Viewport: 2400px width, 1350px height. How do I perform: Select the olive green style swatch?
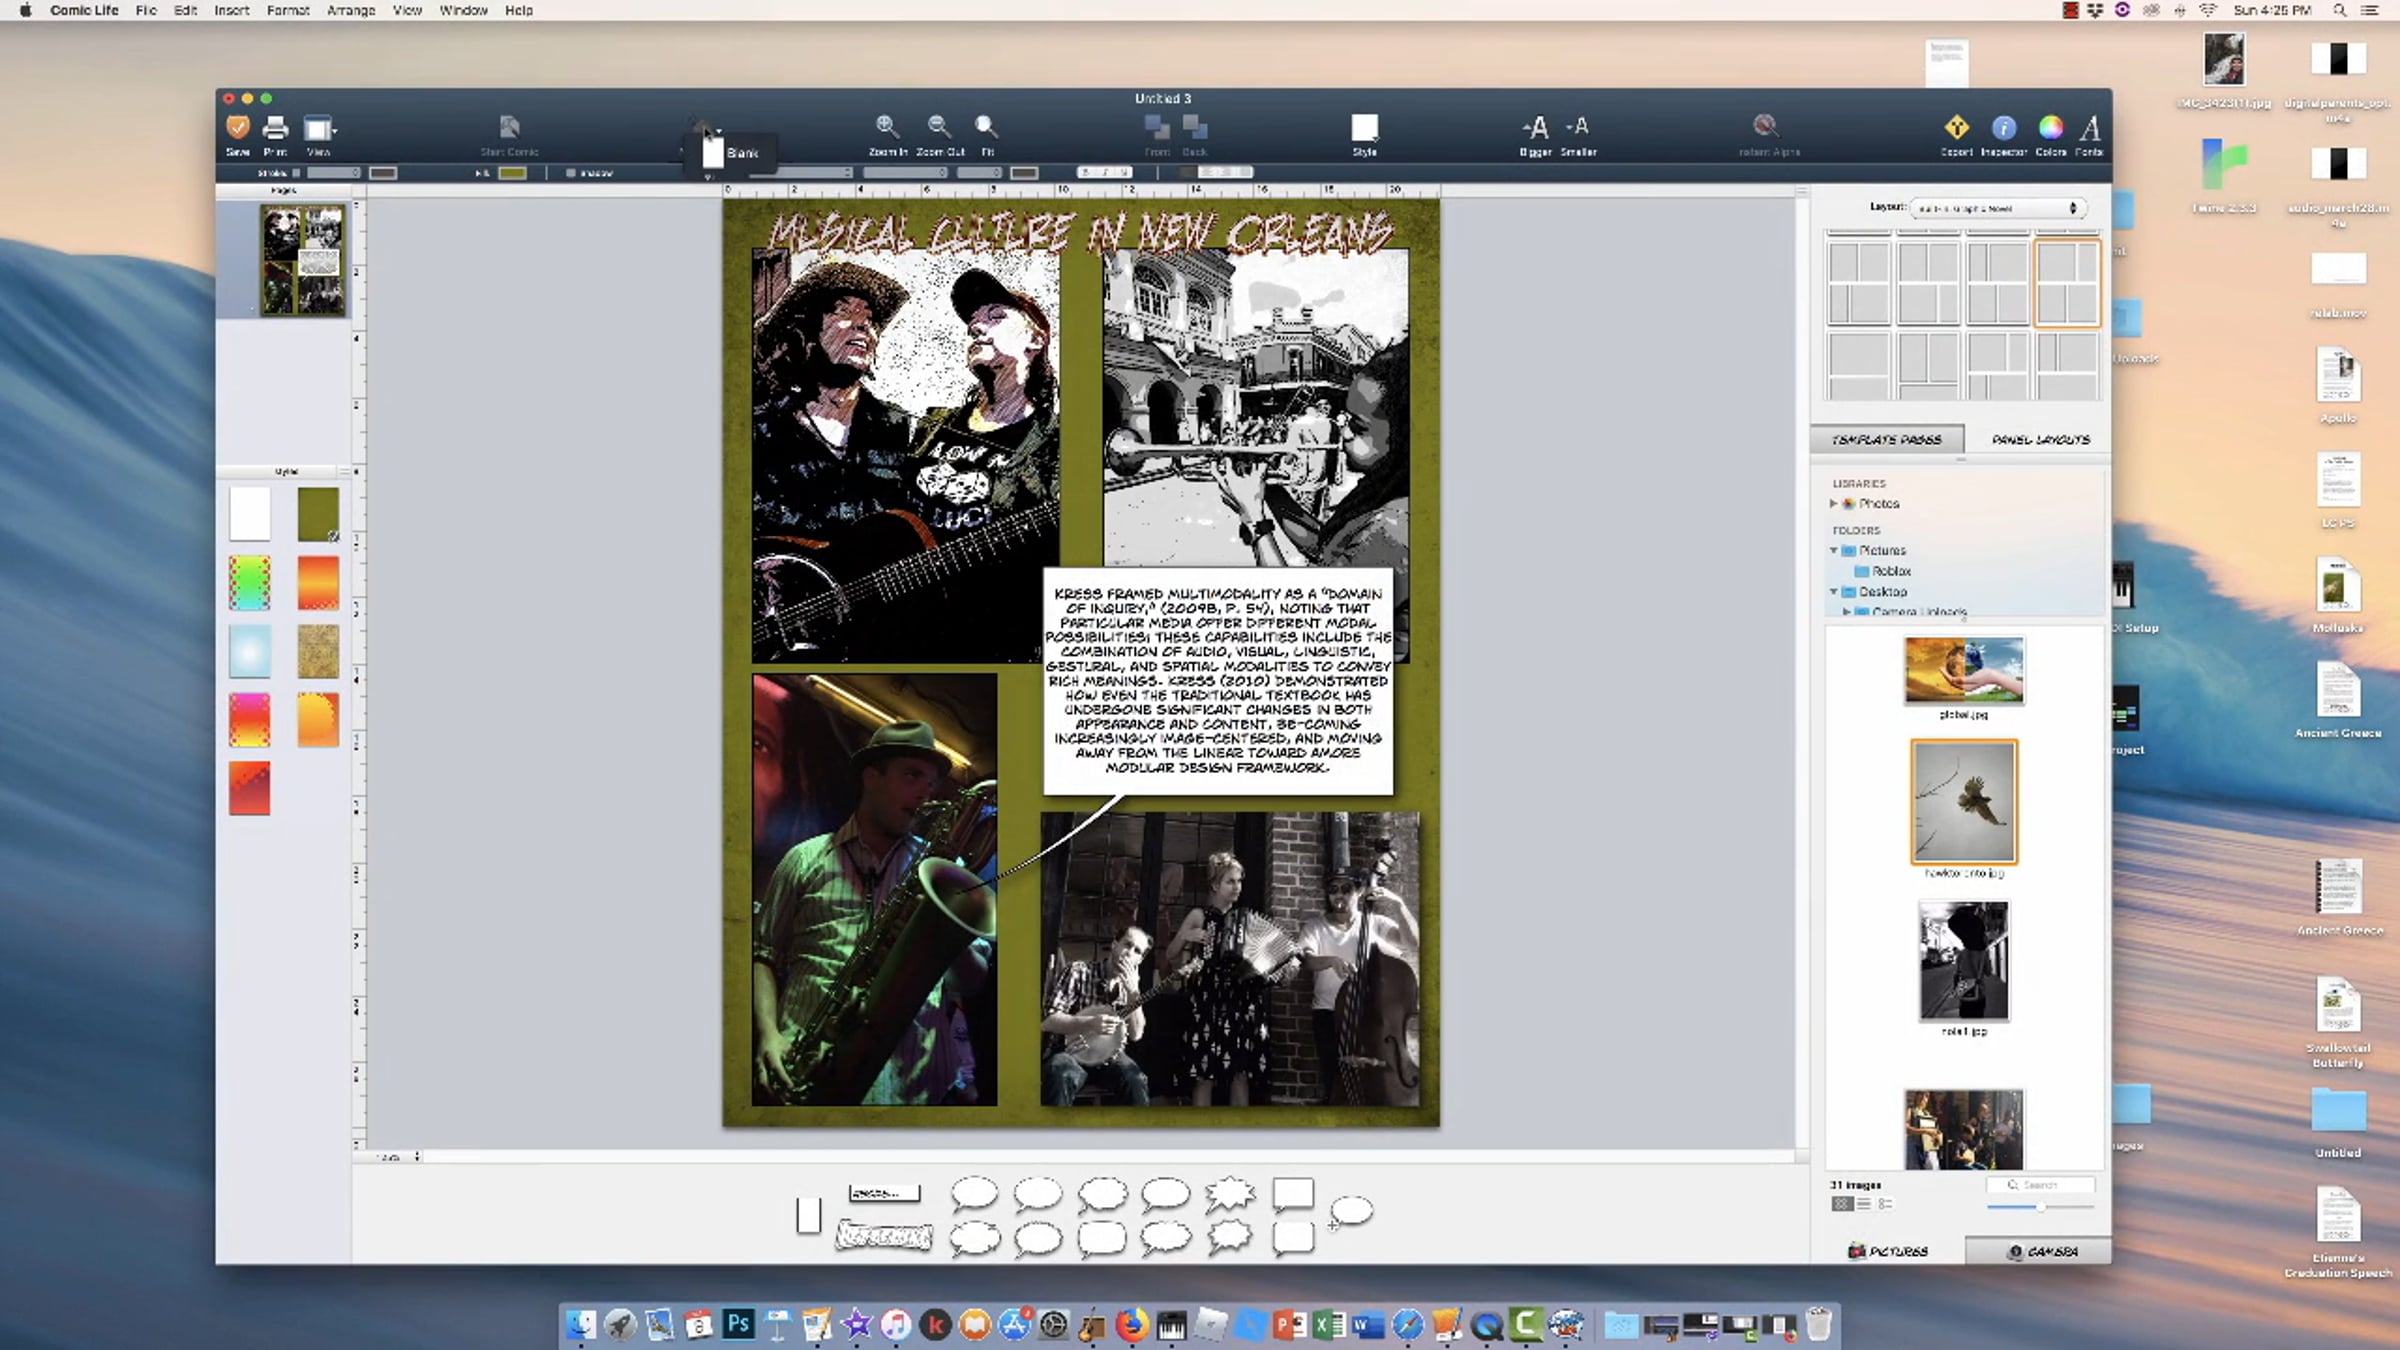tap(318, 514)
